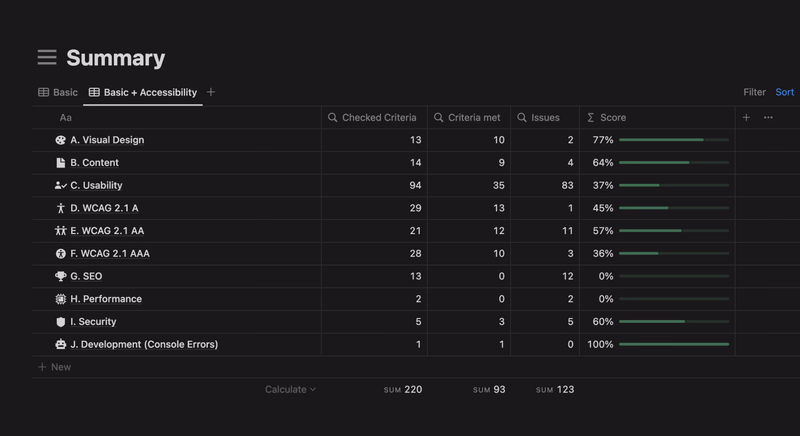The image size is (800, 436).
Task: Click the Filter button
Action: tap(754, 93)
